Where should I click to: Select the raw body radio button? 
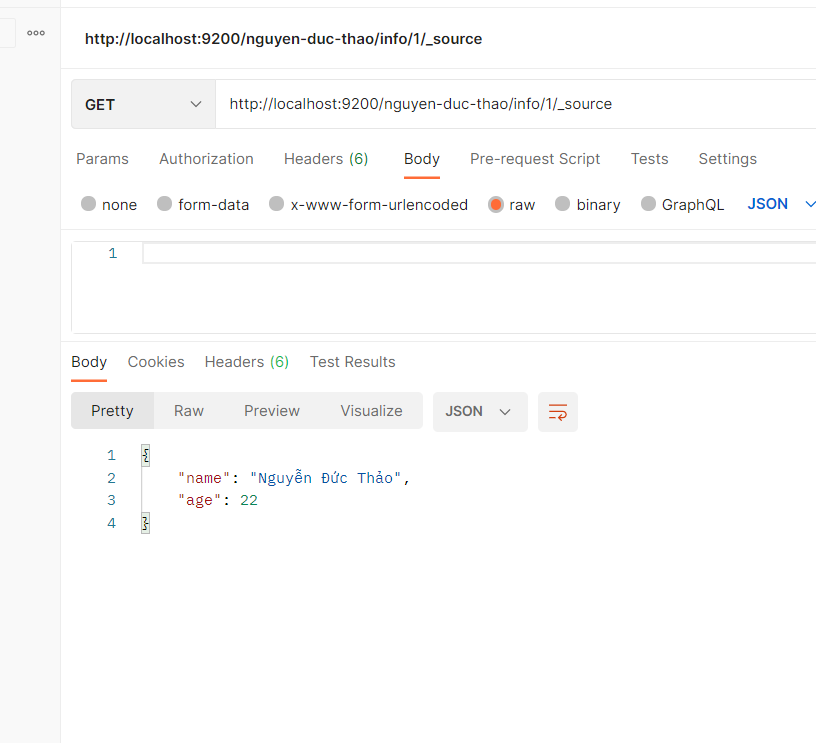click(496, 204)
